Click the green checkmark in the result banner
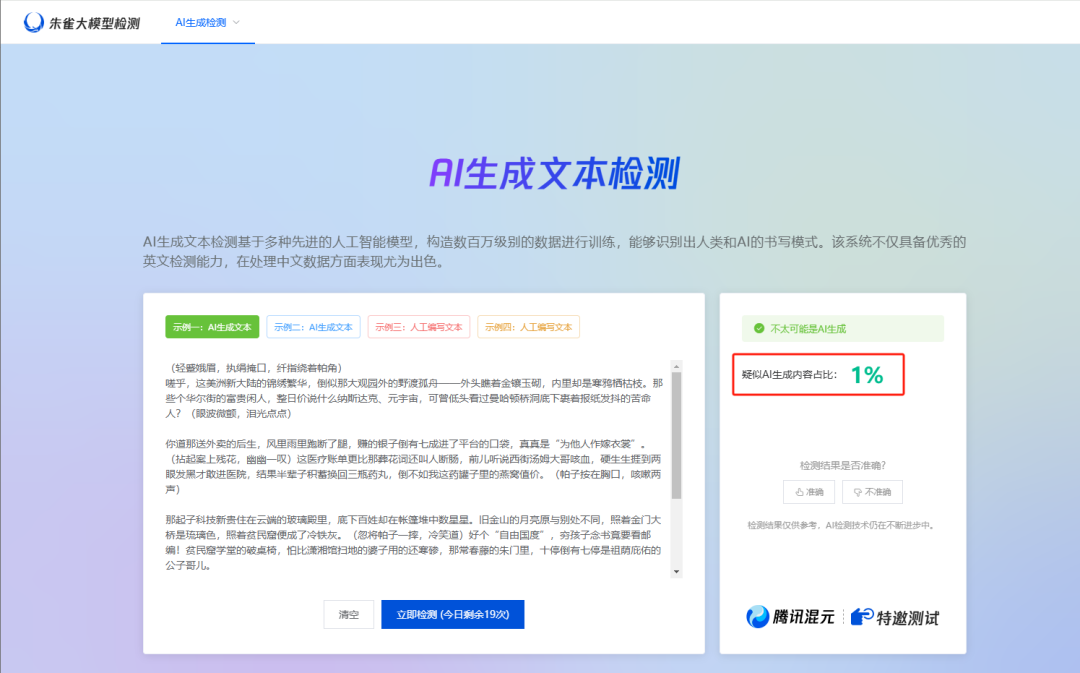Viewport: 1080px width, 673px height. pos(759,328)
